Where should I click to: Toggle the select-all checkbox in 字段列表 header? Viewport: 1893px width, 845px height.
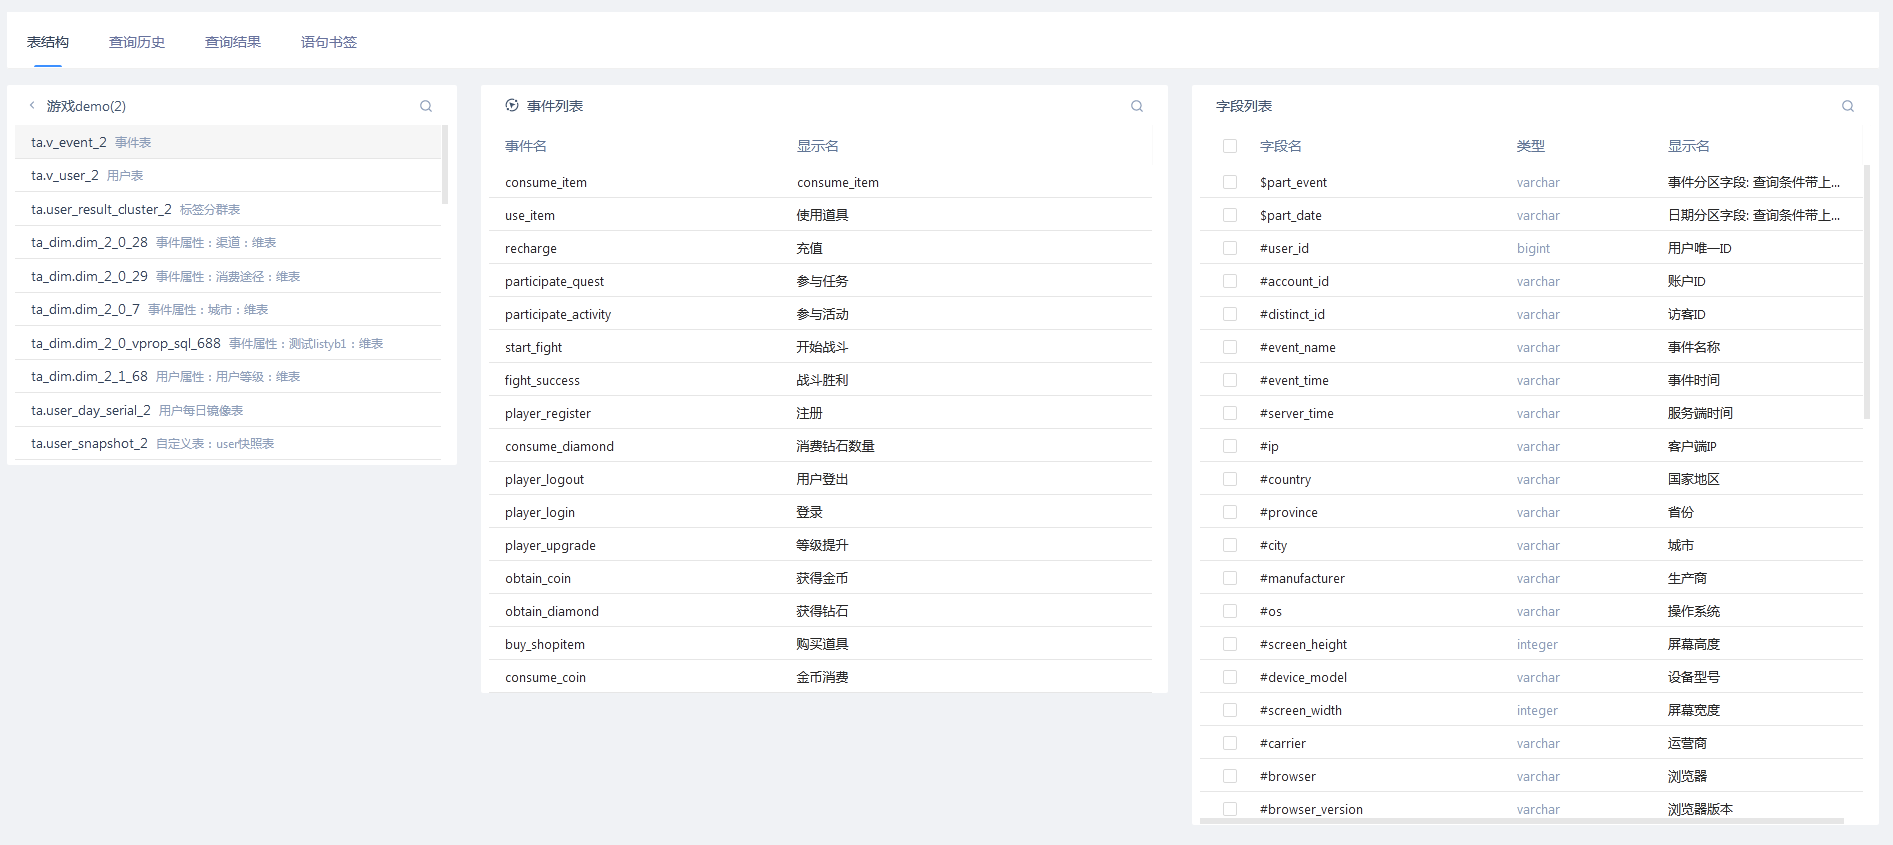pyautogui.click(x=1230, y=146)
